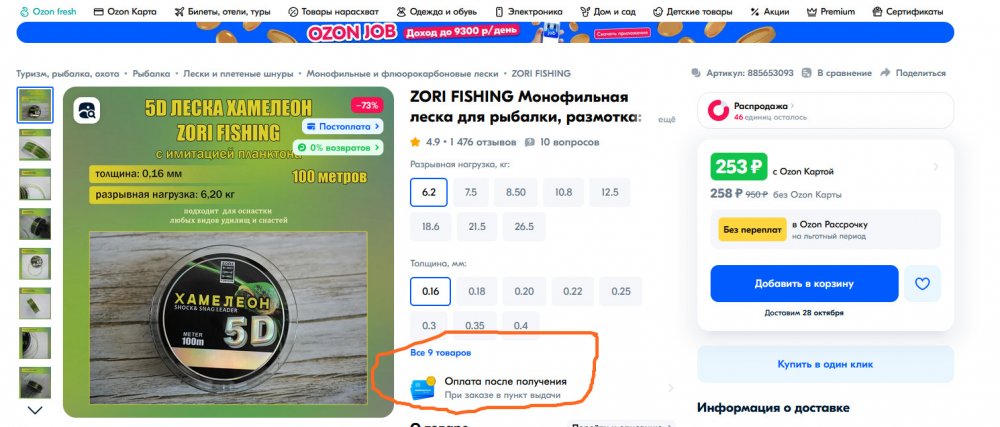Image resolution: width=1000 pixels, height=427 pixels.
Task: Open Все 9 товаров link
Action: coord(441,352)
